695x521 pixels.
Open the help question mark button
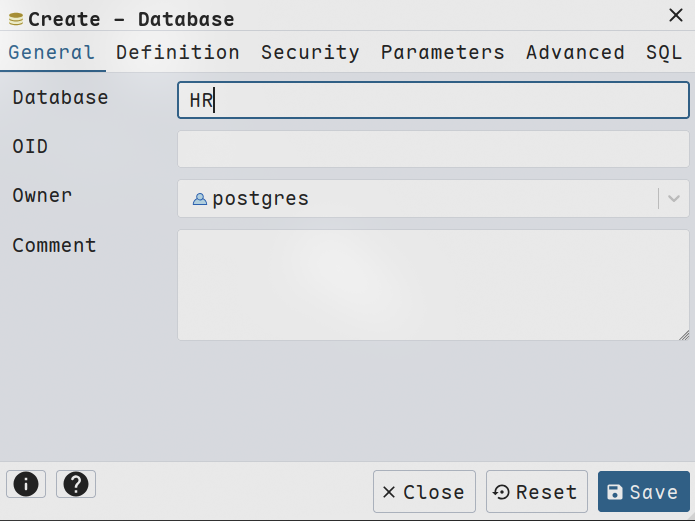(x=76, y=484)
